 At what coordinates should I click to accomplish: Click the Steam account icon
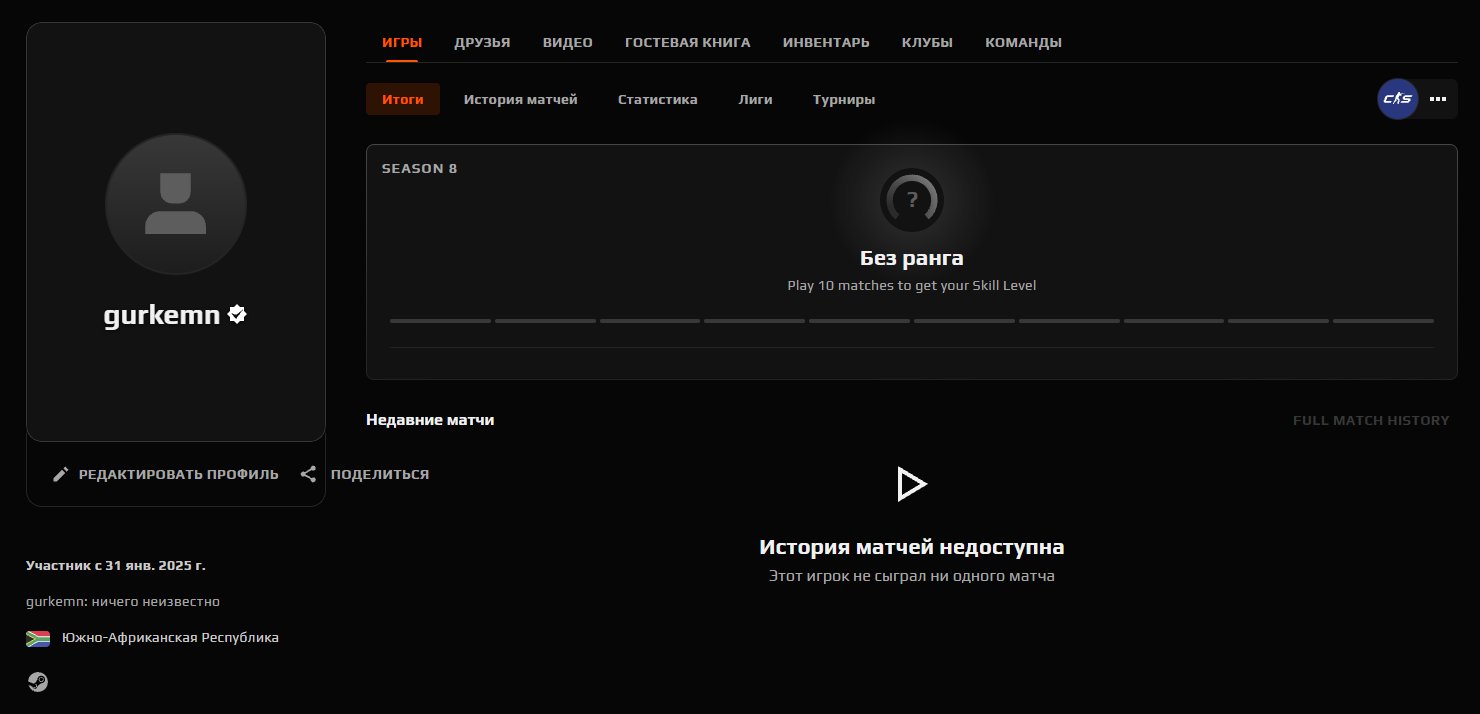click(x=37, y=682)
